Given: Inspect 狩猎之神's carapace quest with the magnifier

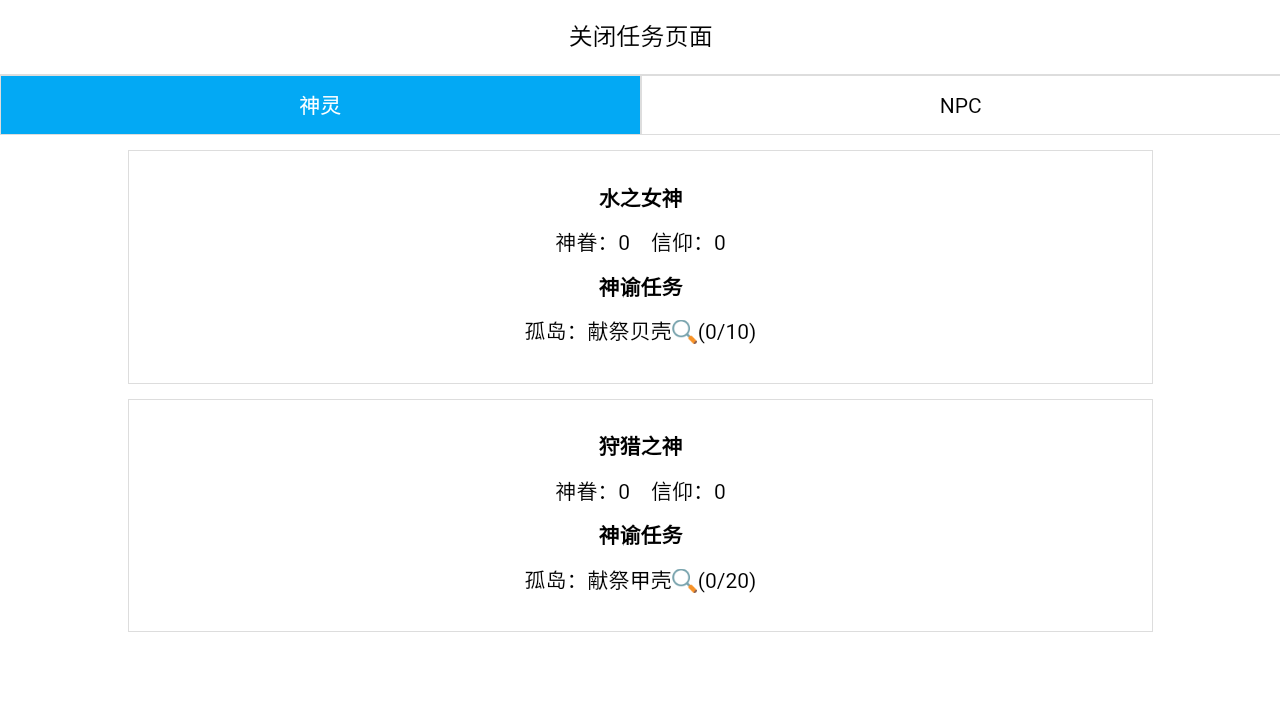Looking at the screenshot, I should point(684,581).
